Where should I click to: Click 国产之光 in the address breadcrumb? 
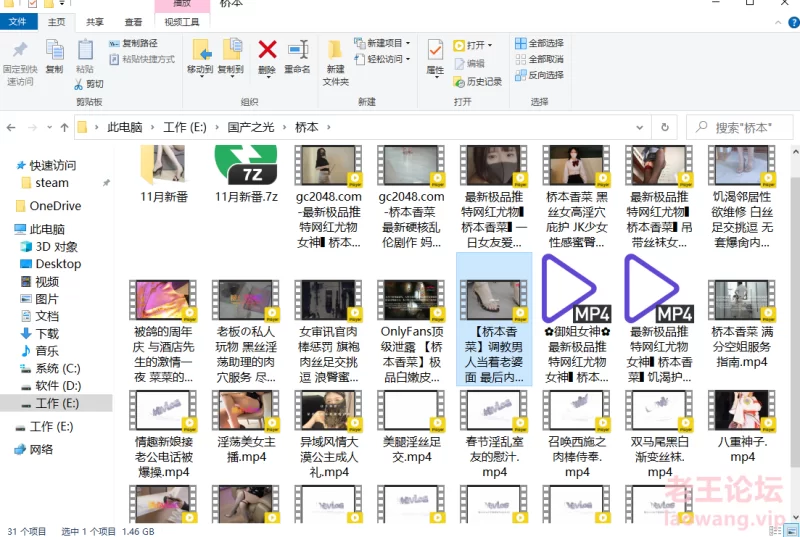tap(251, 127)
